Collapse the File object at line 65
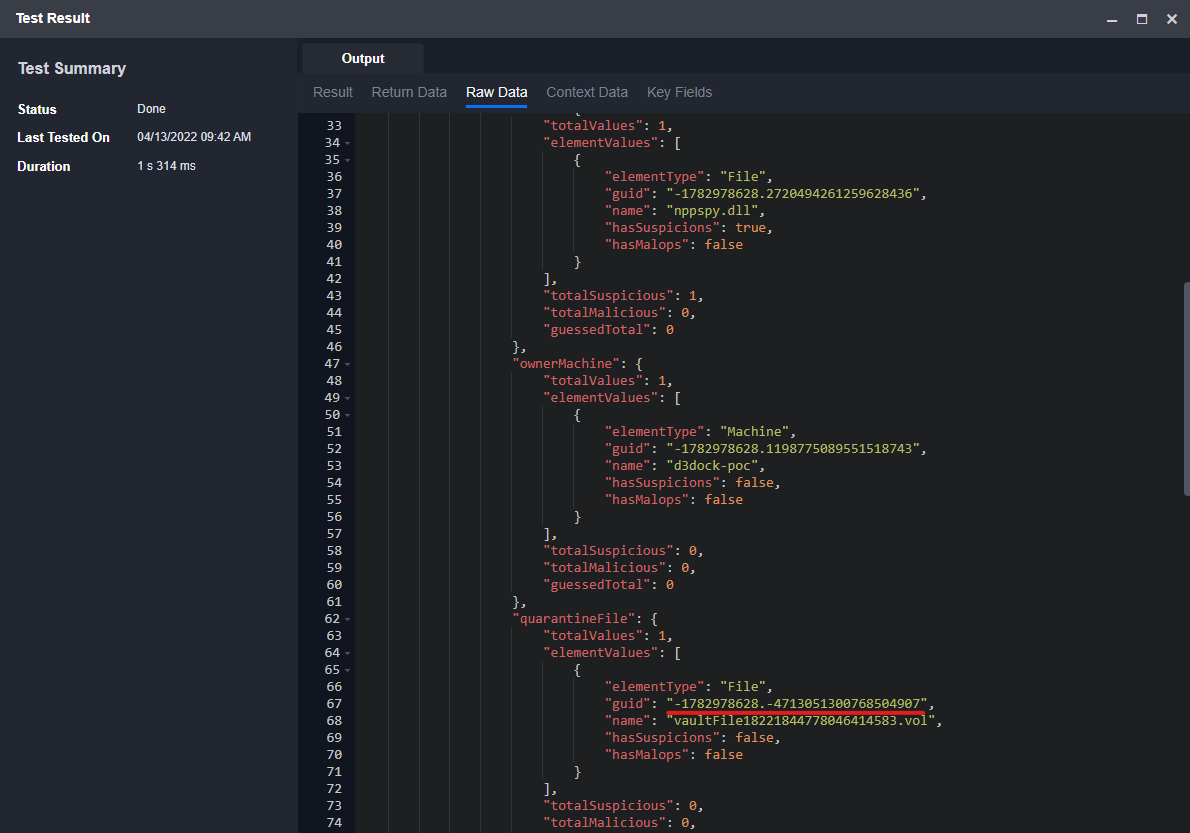Screen dimensions: 1190x833 pyautogui.click(x=347, y=670)
